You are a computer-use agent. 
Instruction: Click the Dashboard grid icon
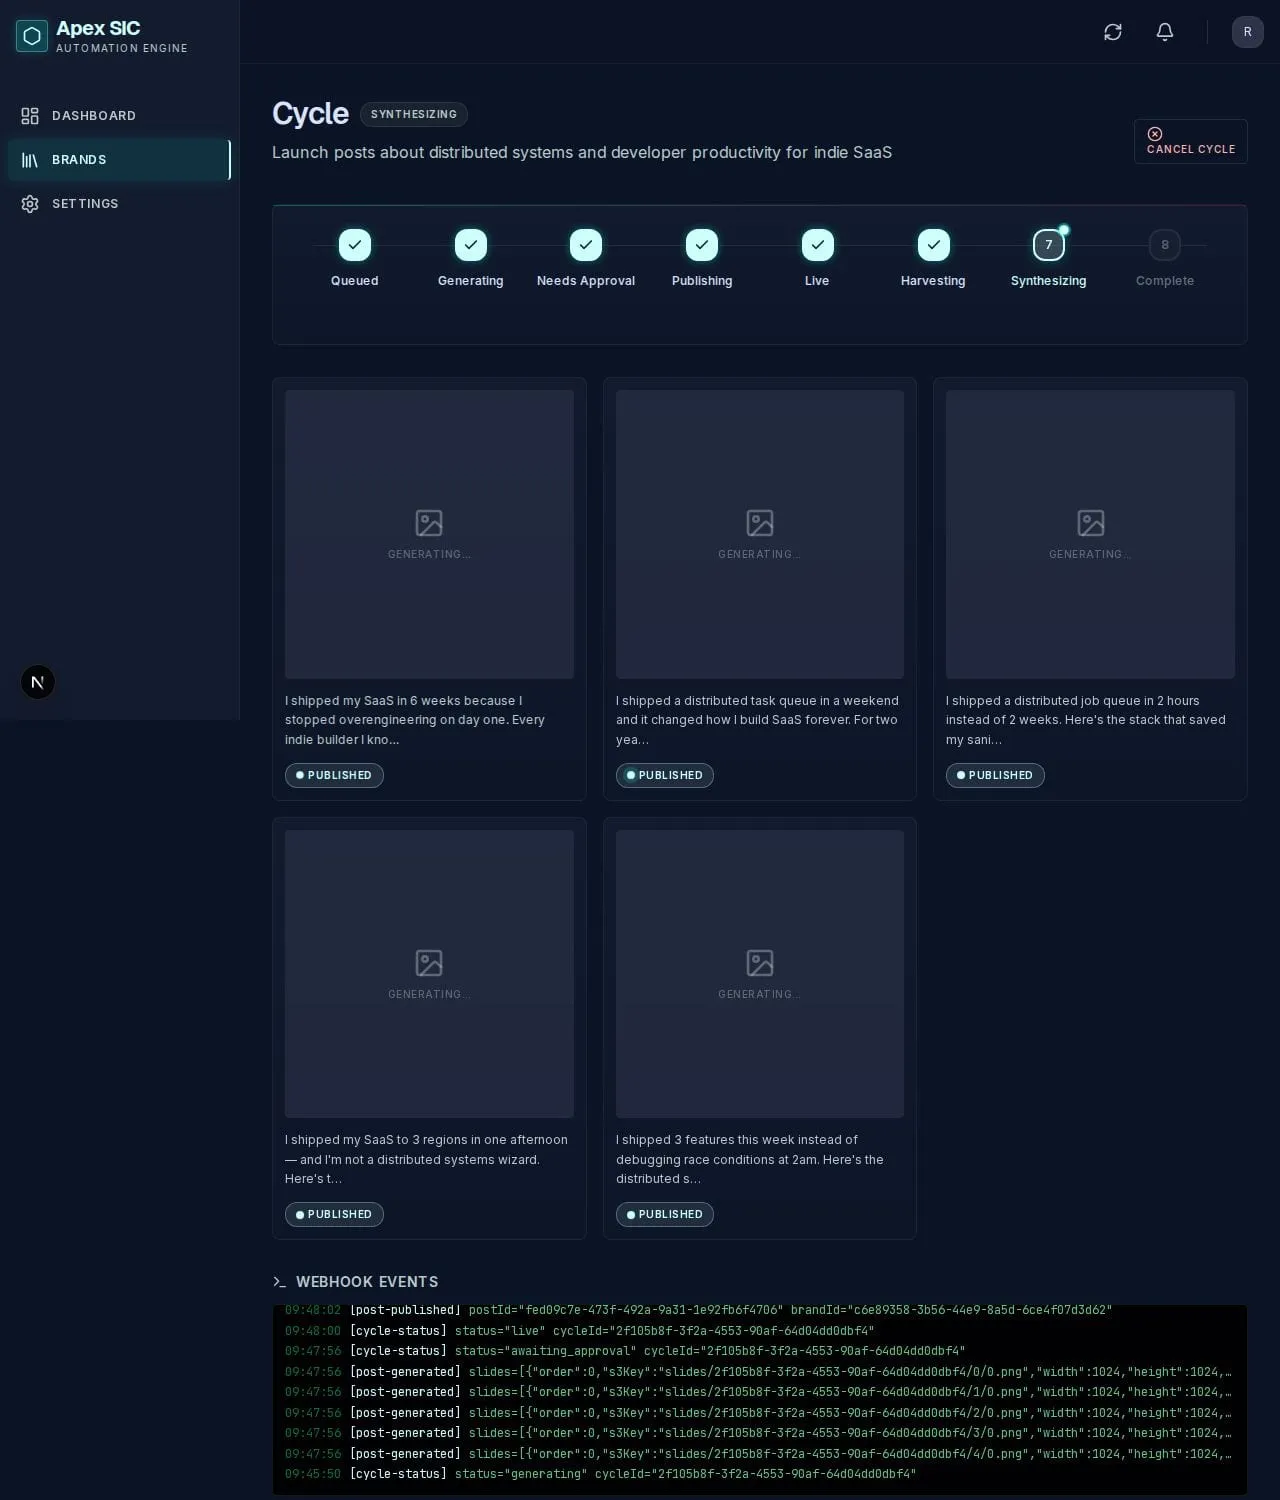click(30, 116)
